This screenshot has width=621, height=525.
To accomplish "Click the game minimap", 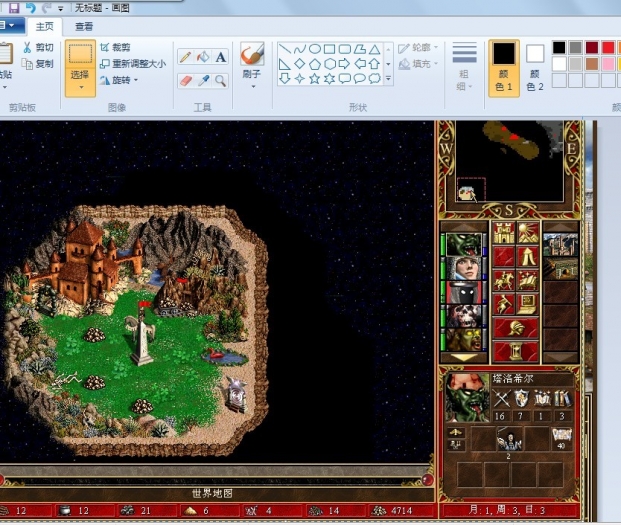I will click(x=510, y=161).
